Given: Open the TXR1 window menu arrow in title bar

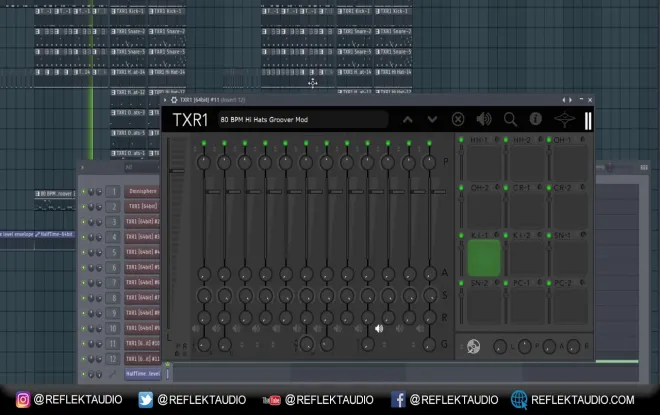Looking at the screenshot, I should (x=165, y=100).
